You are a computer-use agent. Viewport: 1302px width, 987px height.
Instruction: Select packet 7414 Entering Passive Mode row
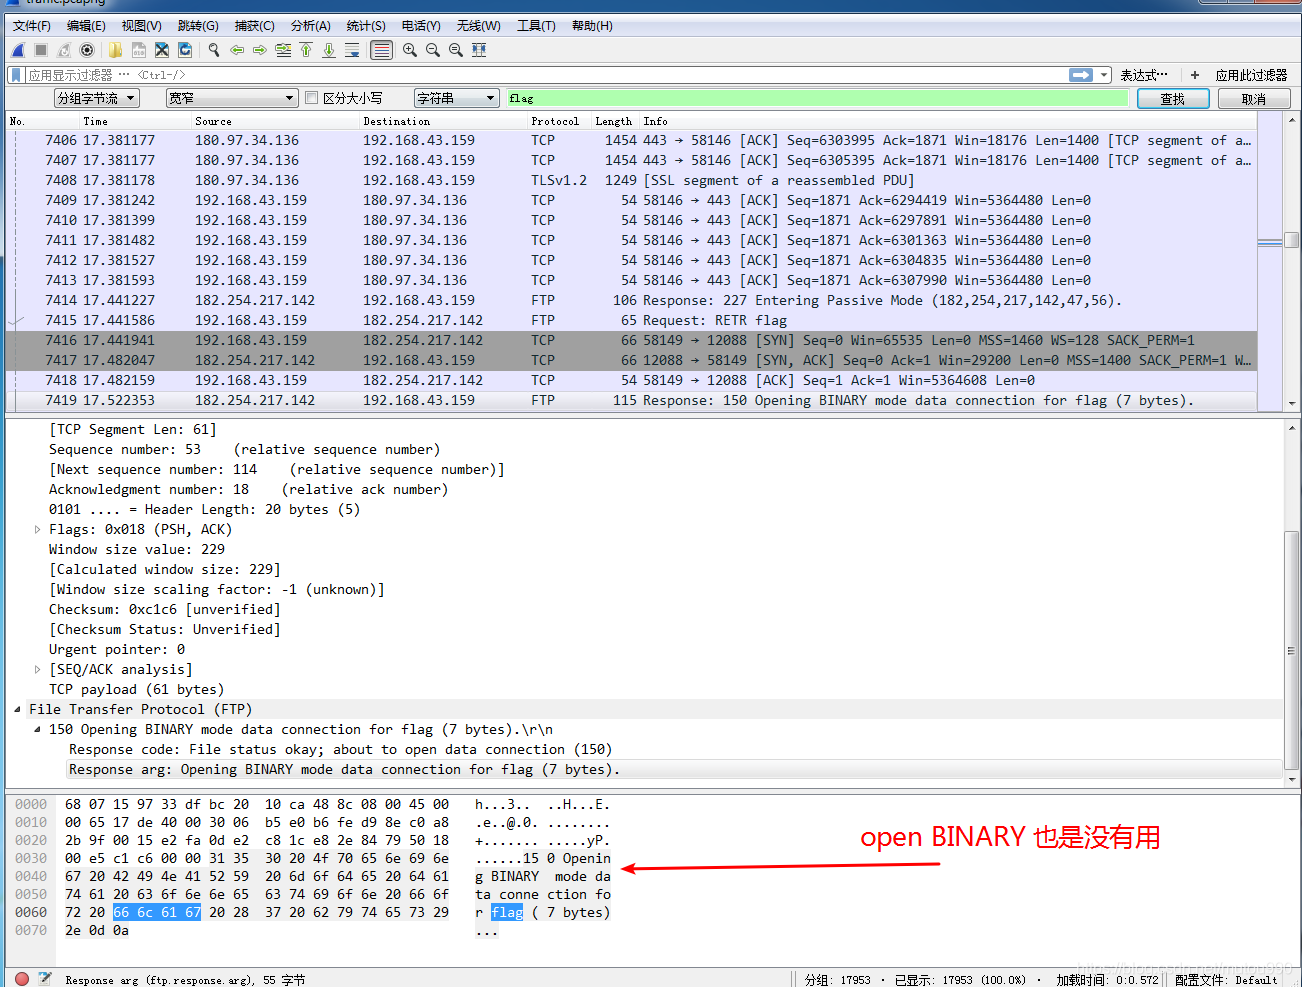tap(631, 300)
